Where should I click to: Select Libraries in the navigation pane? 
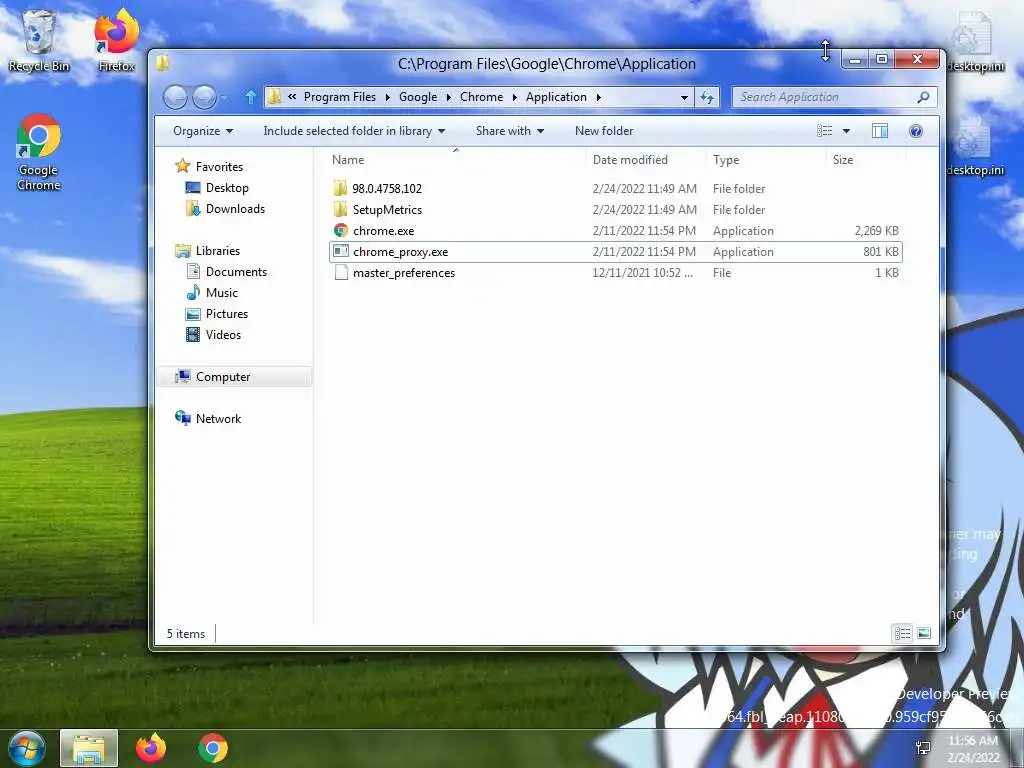[217, 251]
